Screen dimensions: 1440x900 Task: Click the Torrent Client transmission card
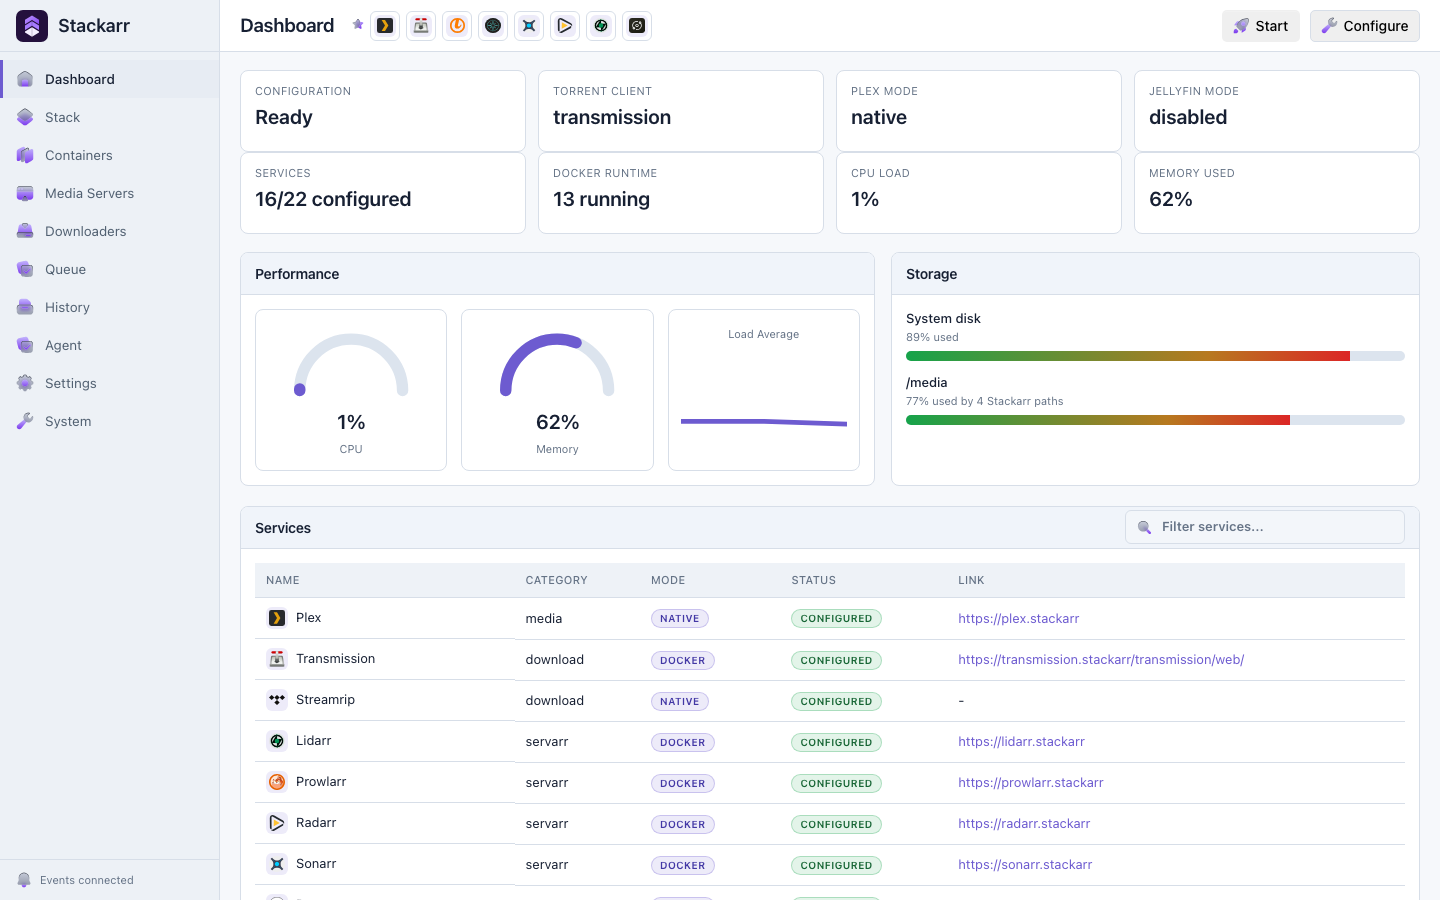pyautogui.click(x=681, y=111)
